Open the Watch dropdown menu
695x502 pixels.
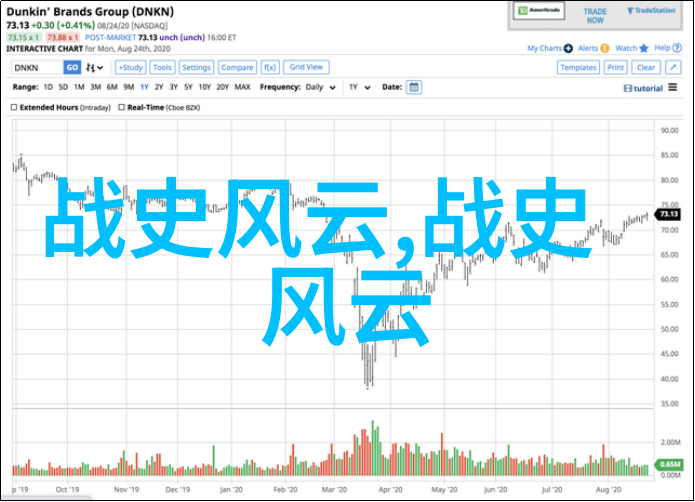tap(627, 48)
